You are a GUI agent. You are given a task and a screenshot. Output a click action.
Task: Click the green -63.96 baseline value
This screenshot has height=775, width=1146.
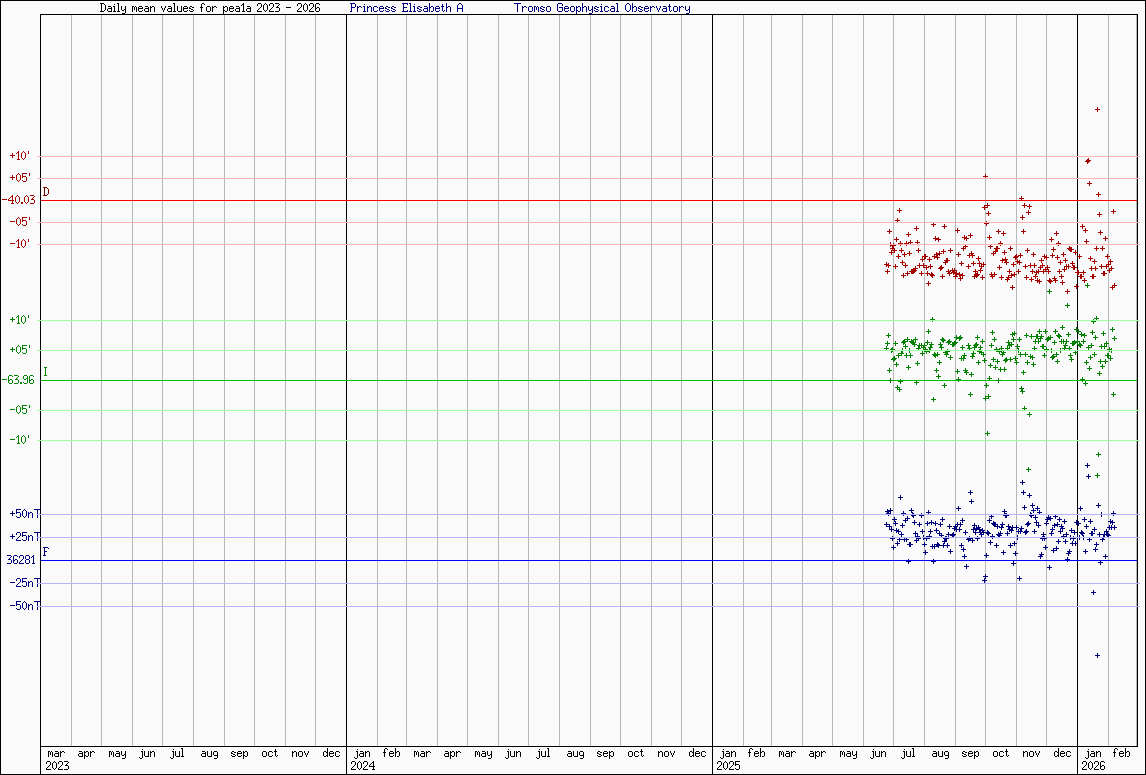point(19,380)
